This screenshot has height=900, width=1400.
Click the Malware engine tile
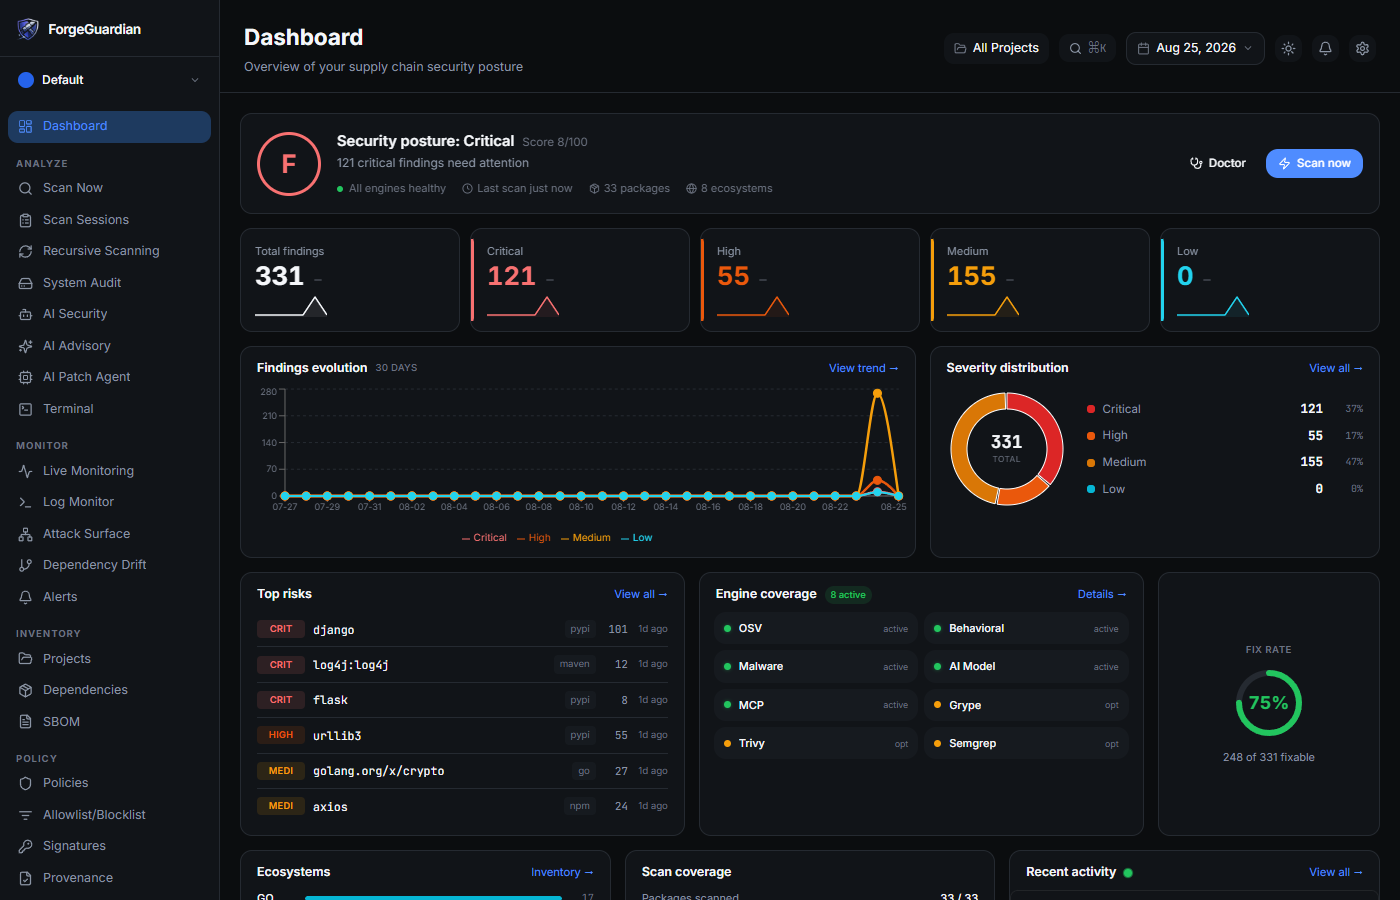[x=816, y=667]
